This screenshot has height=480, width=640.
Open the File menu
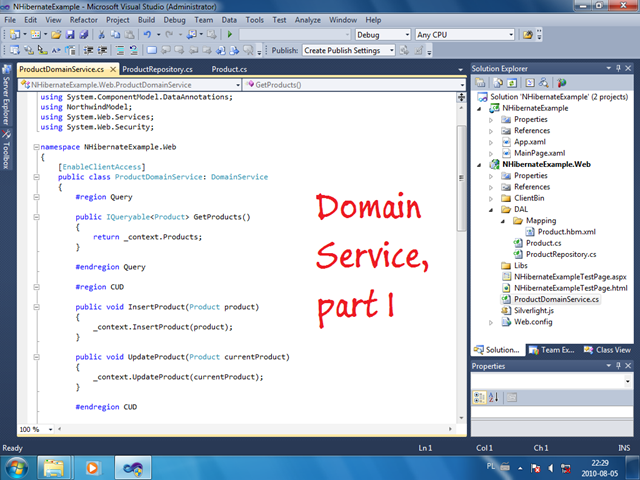10,20
